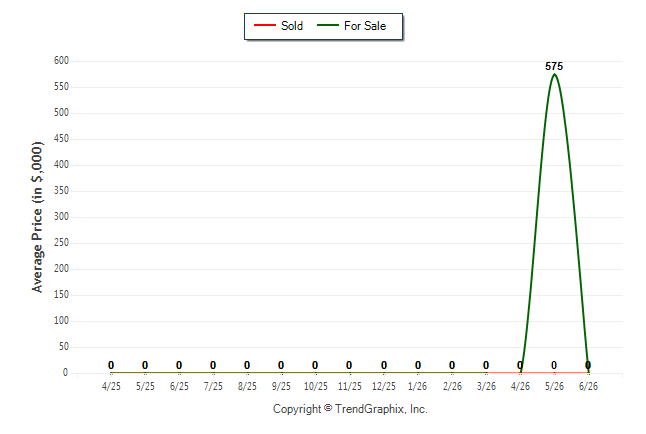The image size is (646, 434).
Task: Select the 10/25 x-axis label
Action: click(x=316, y=386)
